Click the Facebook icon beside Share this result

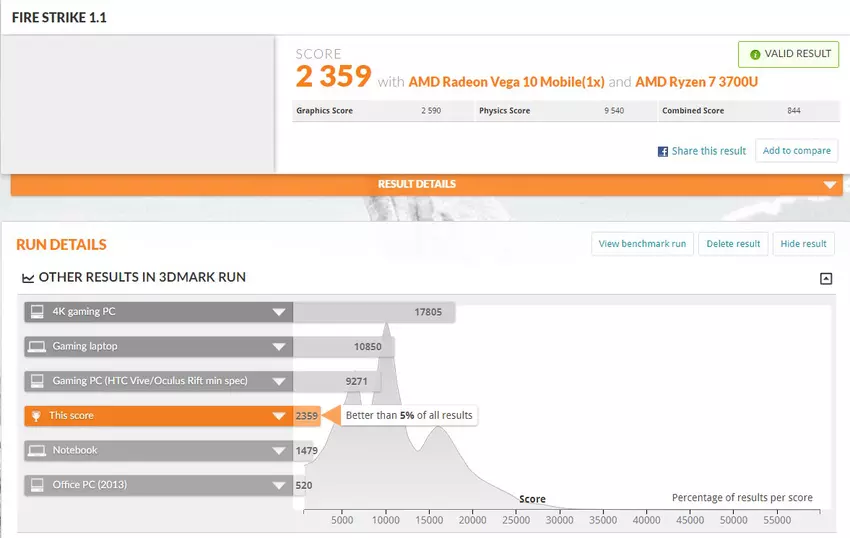[662, 151]
